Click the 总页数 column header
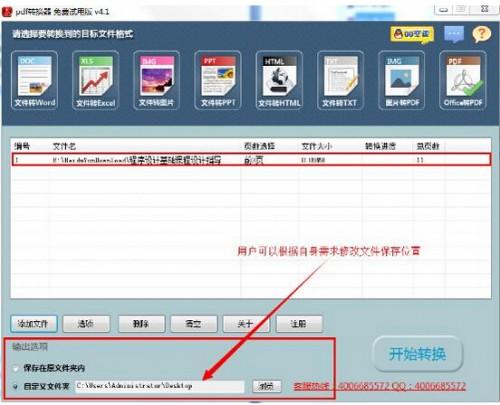Screen dimensions: 500x405 pyautogui.click(x=428, y=146)
